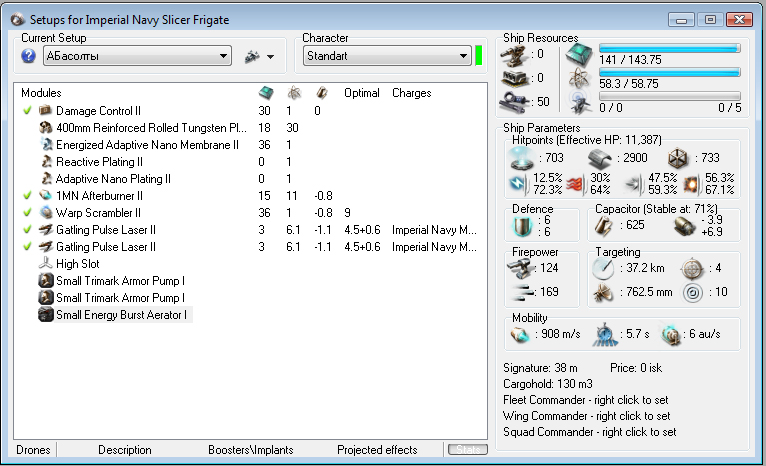Click the sensor strength icon showing 10
The width and height of the screenshot is (766, 466).
693,293
